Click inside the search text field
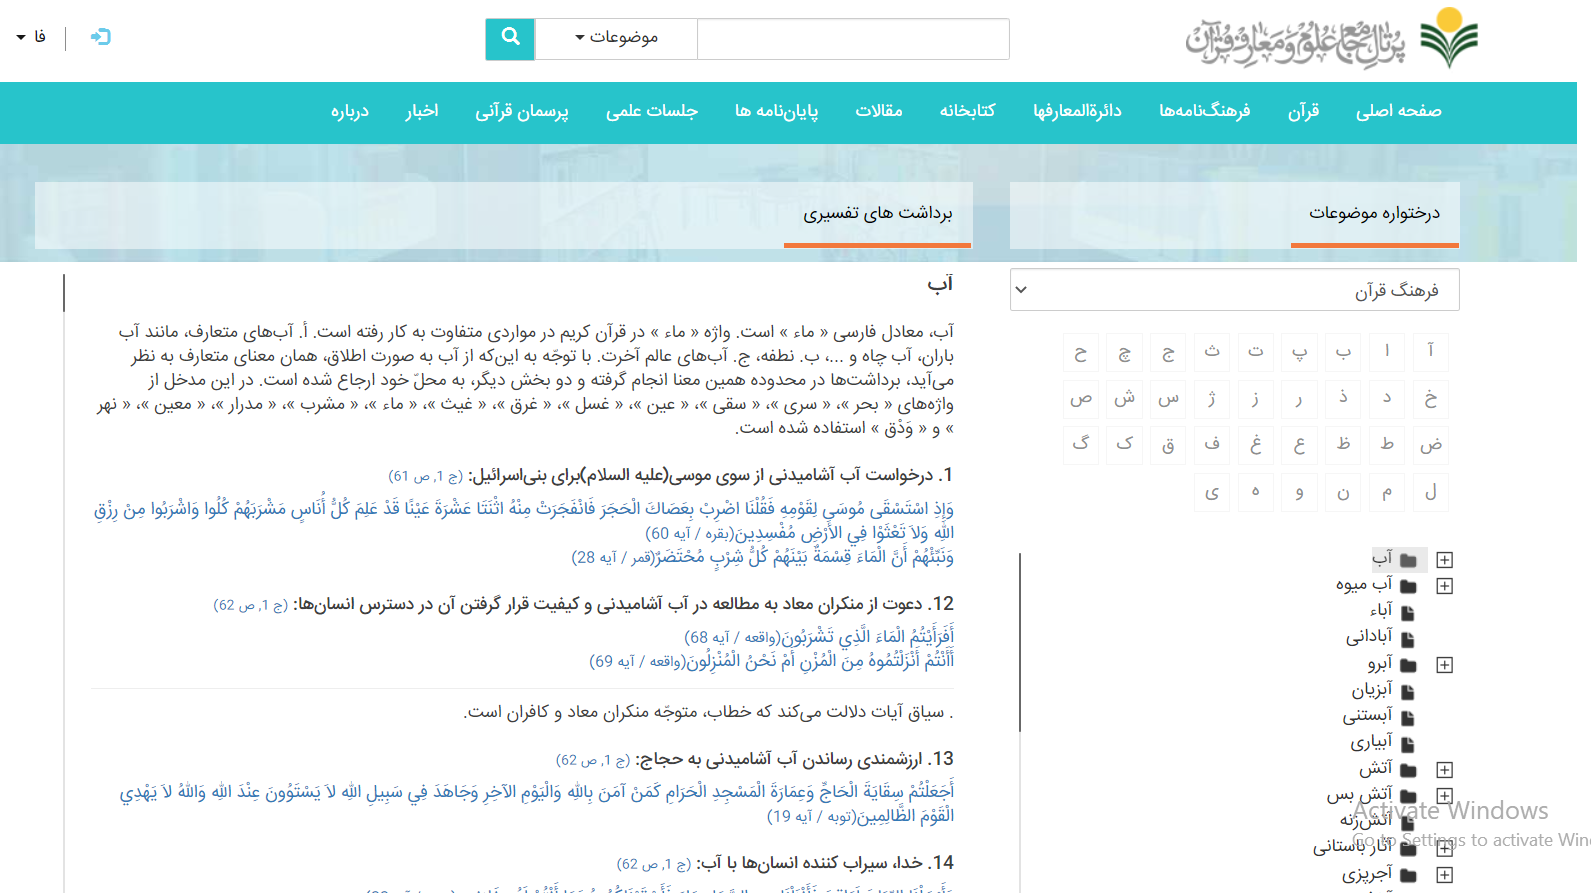The image size is (1591, 893). (x=852, y=38)
